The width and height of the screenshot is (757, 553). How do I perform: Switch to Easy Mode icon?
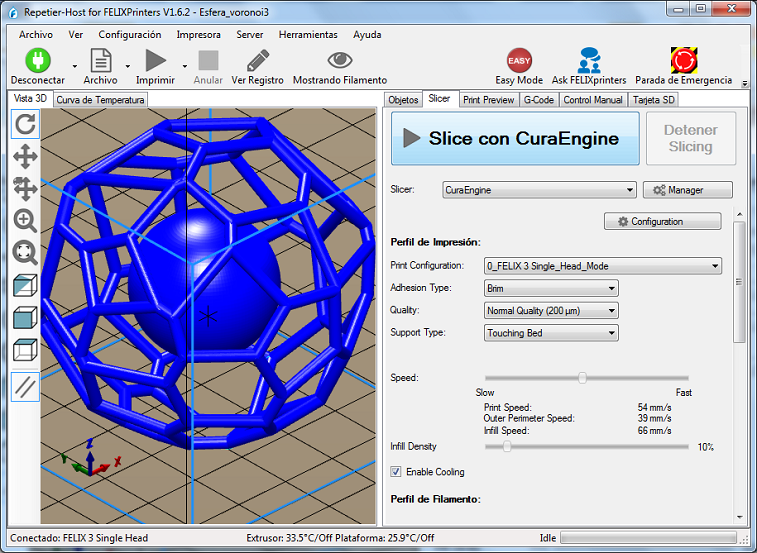[x=519, y=61]
